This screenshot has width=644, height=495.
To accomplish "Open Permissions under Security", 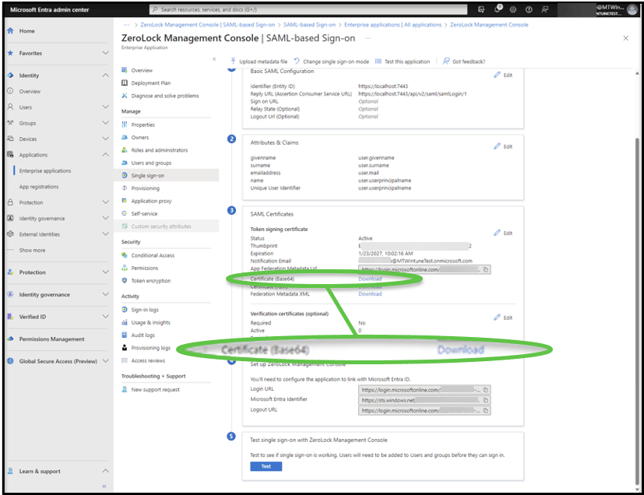I will point(145,268).
